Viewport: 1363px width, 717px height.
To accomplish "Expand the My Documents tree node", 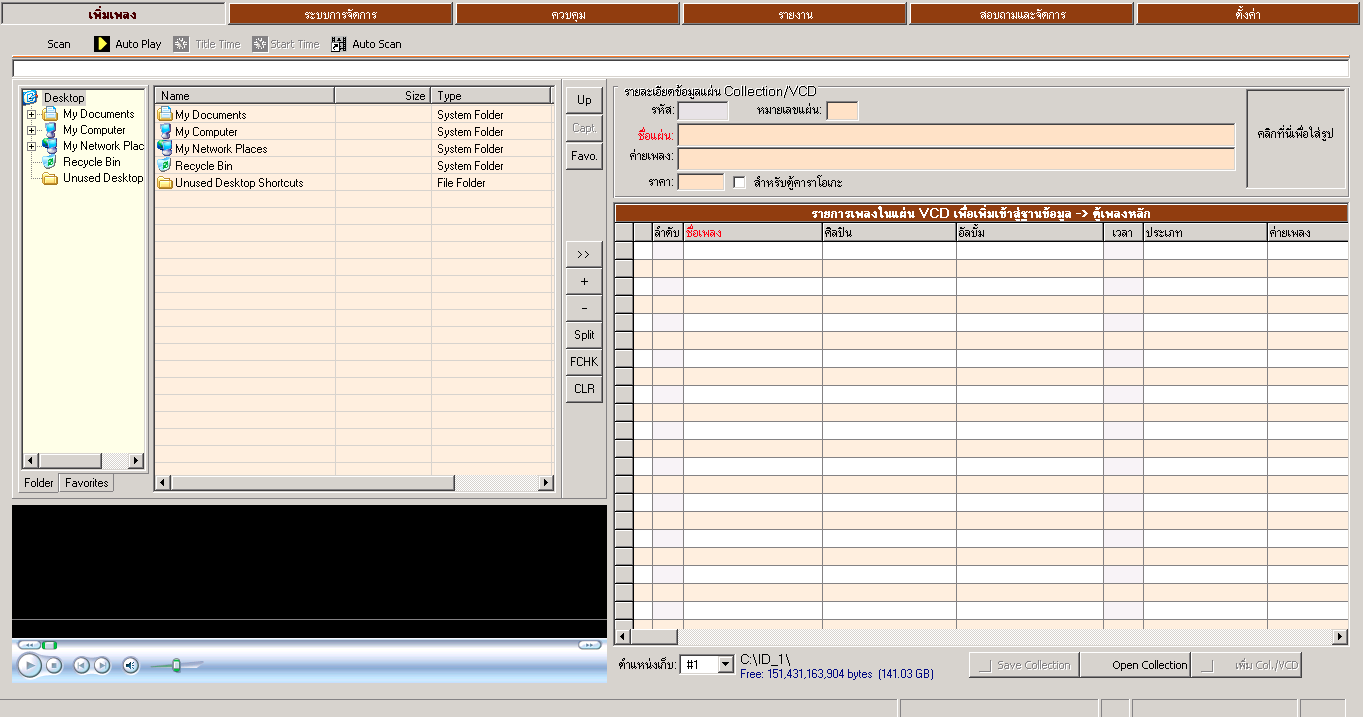I will pyautogui.click(x=32, y=114).
